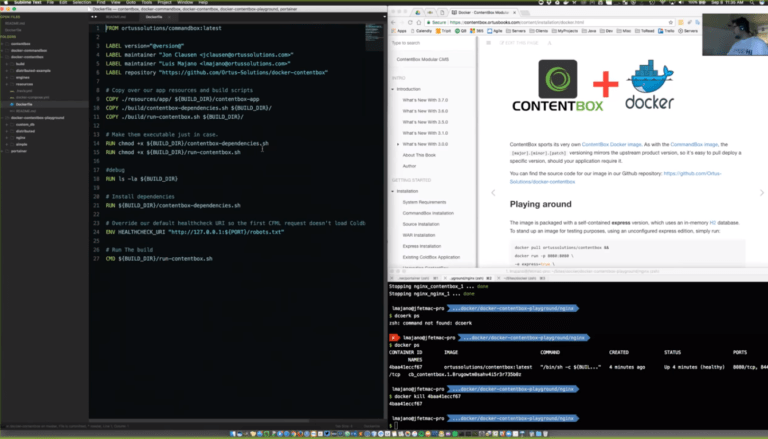Go to previous docs page arrow
This screenshot has width=768, height=439.
[493, 193]
